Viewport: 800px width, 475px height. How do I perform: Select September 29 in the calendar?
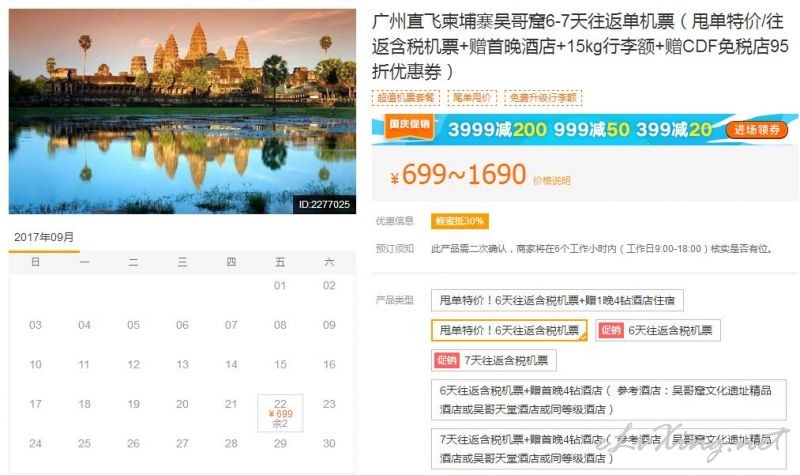click(280, 443)
